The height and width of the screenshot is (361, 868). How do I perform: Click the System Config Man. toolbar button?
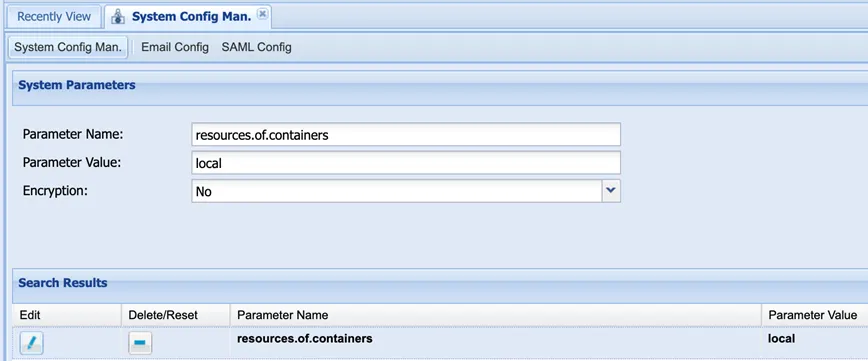pos(68,47)
